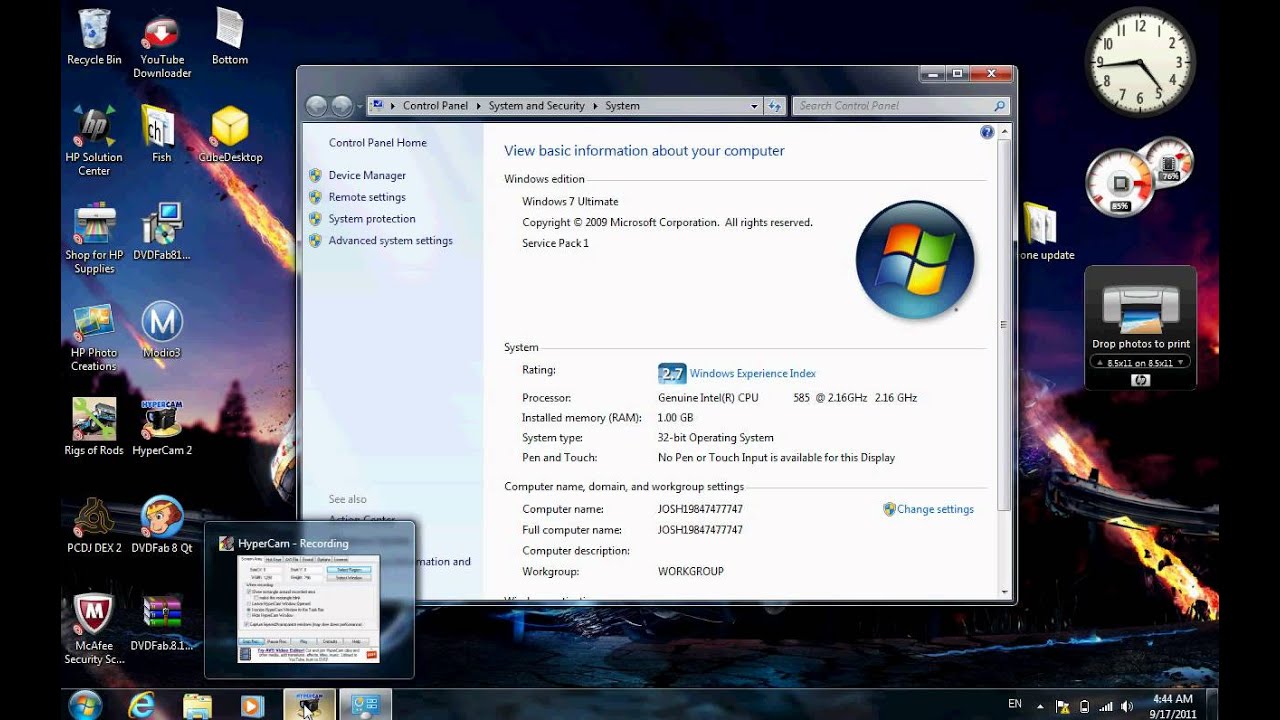Open the Recycle Bin desktop icon

pyautogui.click(x=94, y=37)
